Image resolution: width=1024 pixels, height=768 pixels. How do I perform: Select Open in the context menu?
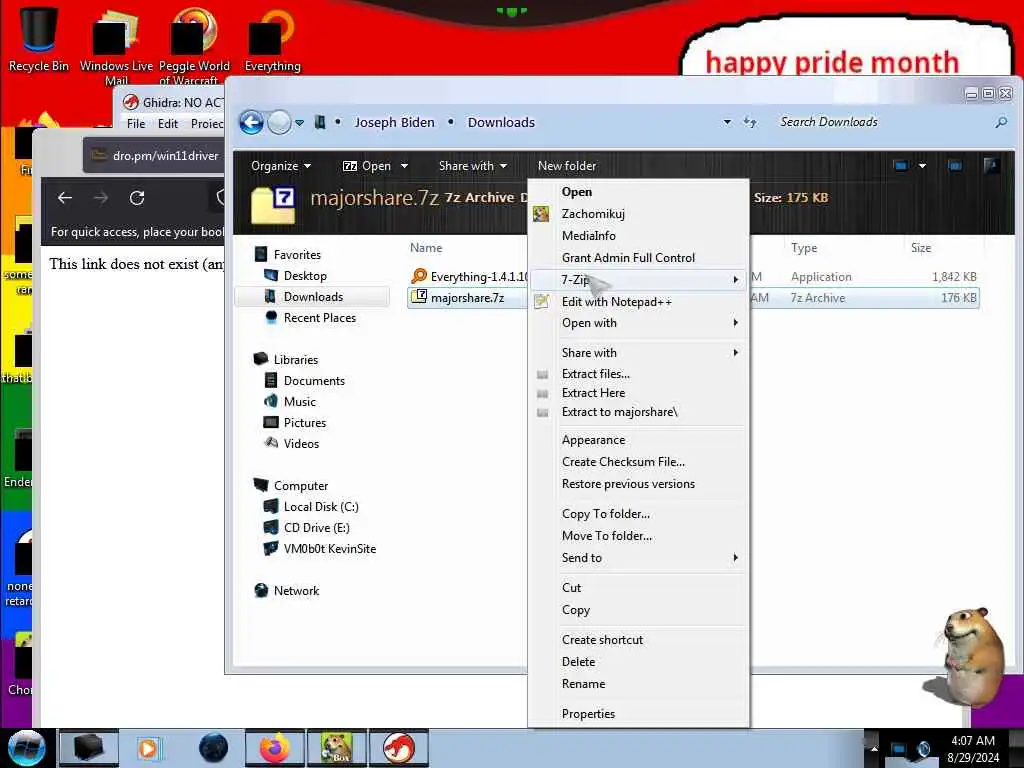639,192
